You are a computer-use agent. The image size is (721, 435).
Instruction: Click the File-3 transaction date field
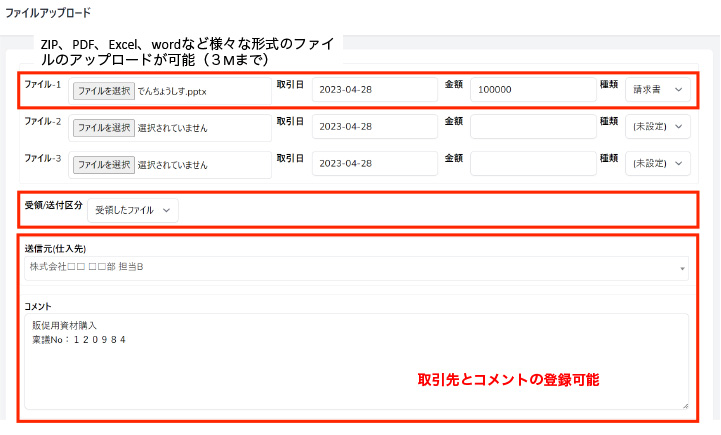tap(374, 163)
